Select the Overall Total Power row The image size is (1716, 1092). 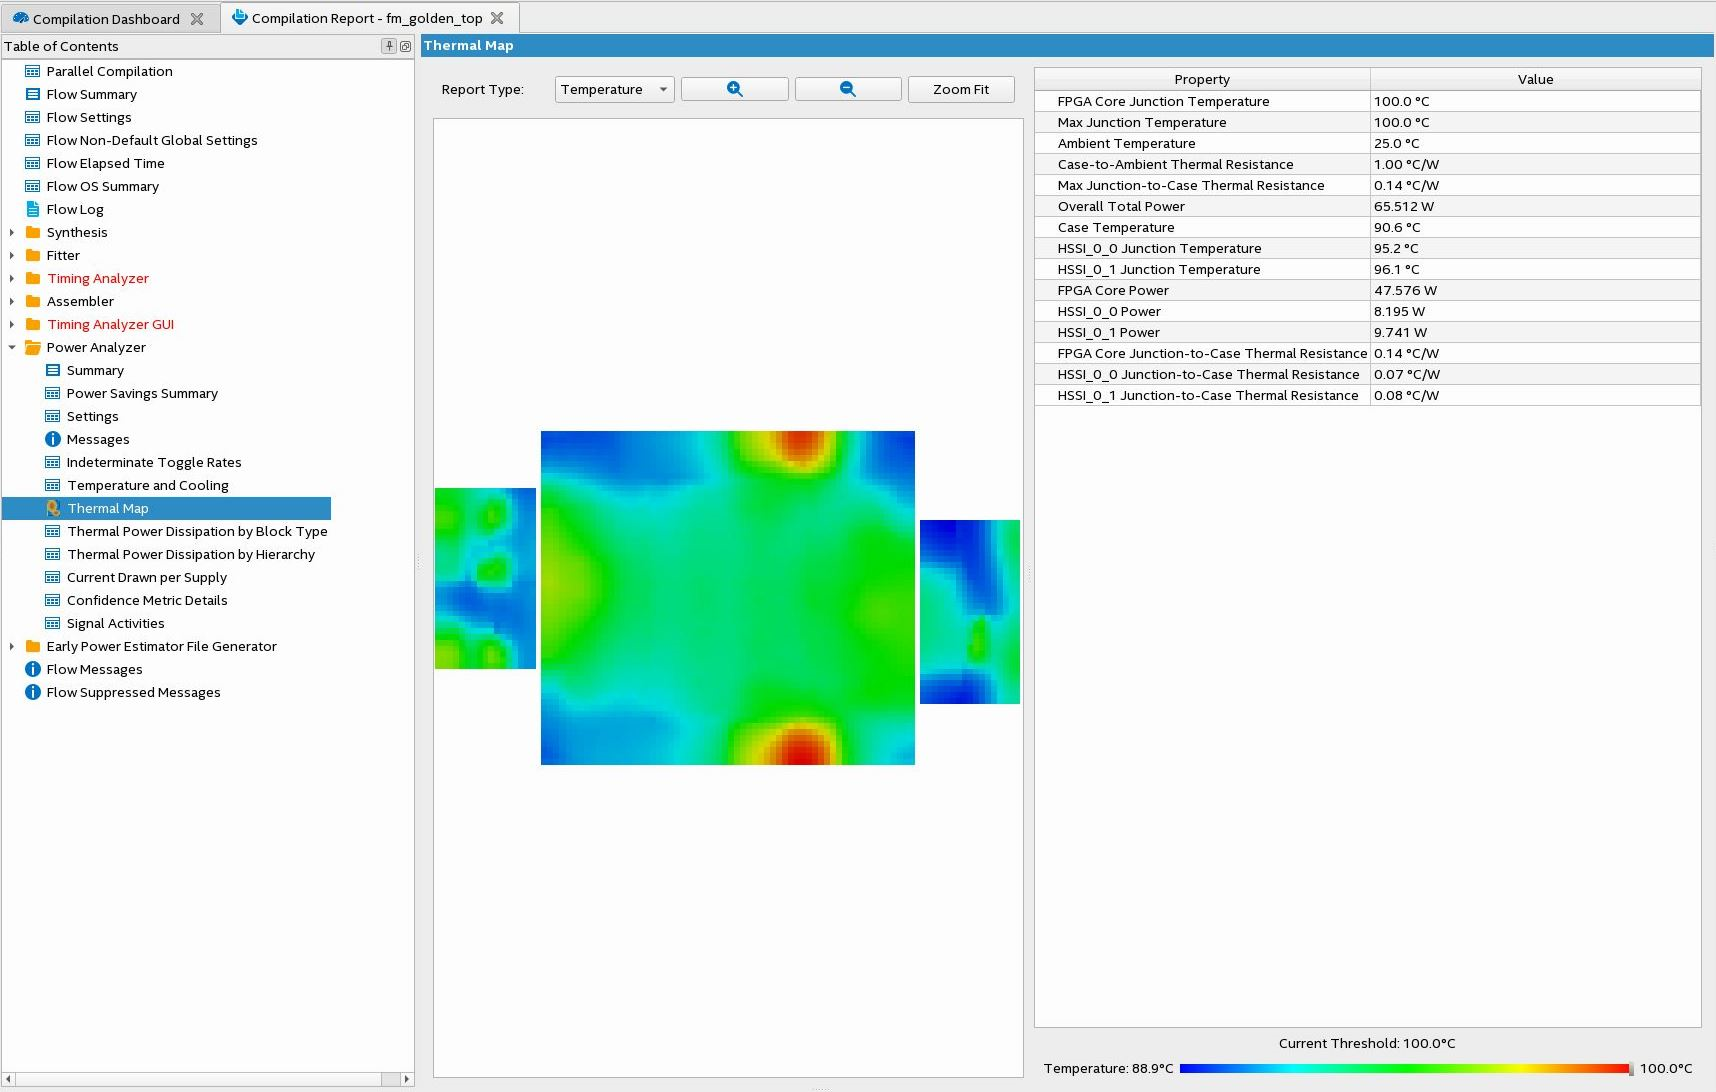1367,206
